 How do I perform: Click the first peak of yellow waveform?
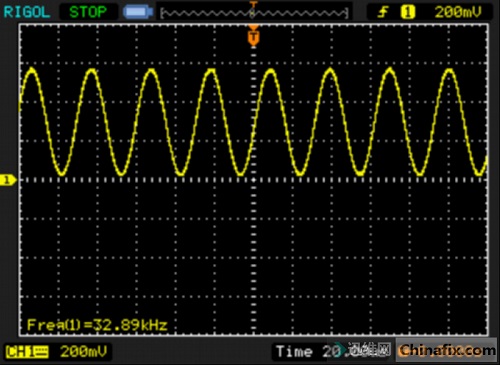(32, 70)
